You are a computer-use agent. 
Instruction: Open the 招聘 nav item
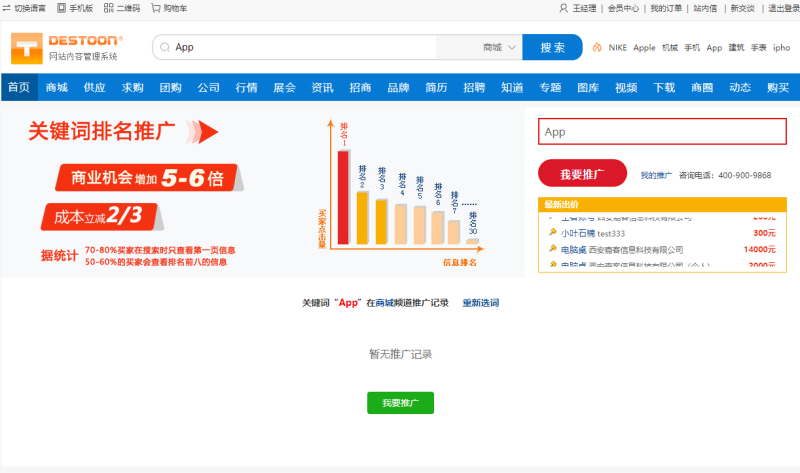coord(474,88)
